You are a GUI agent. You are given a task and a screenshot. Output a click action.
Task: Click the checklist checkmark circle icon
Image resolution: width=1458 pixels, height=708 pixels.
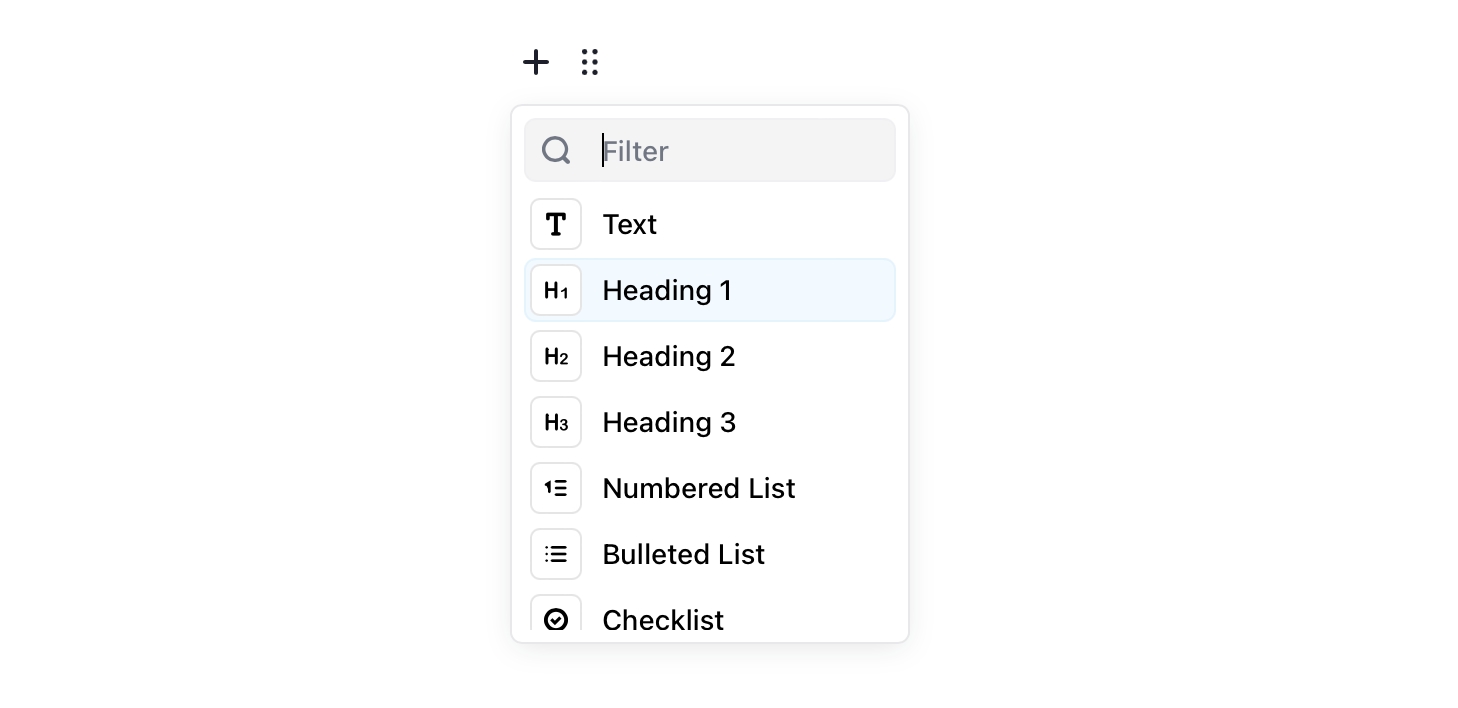(x=556, y=619)
